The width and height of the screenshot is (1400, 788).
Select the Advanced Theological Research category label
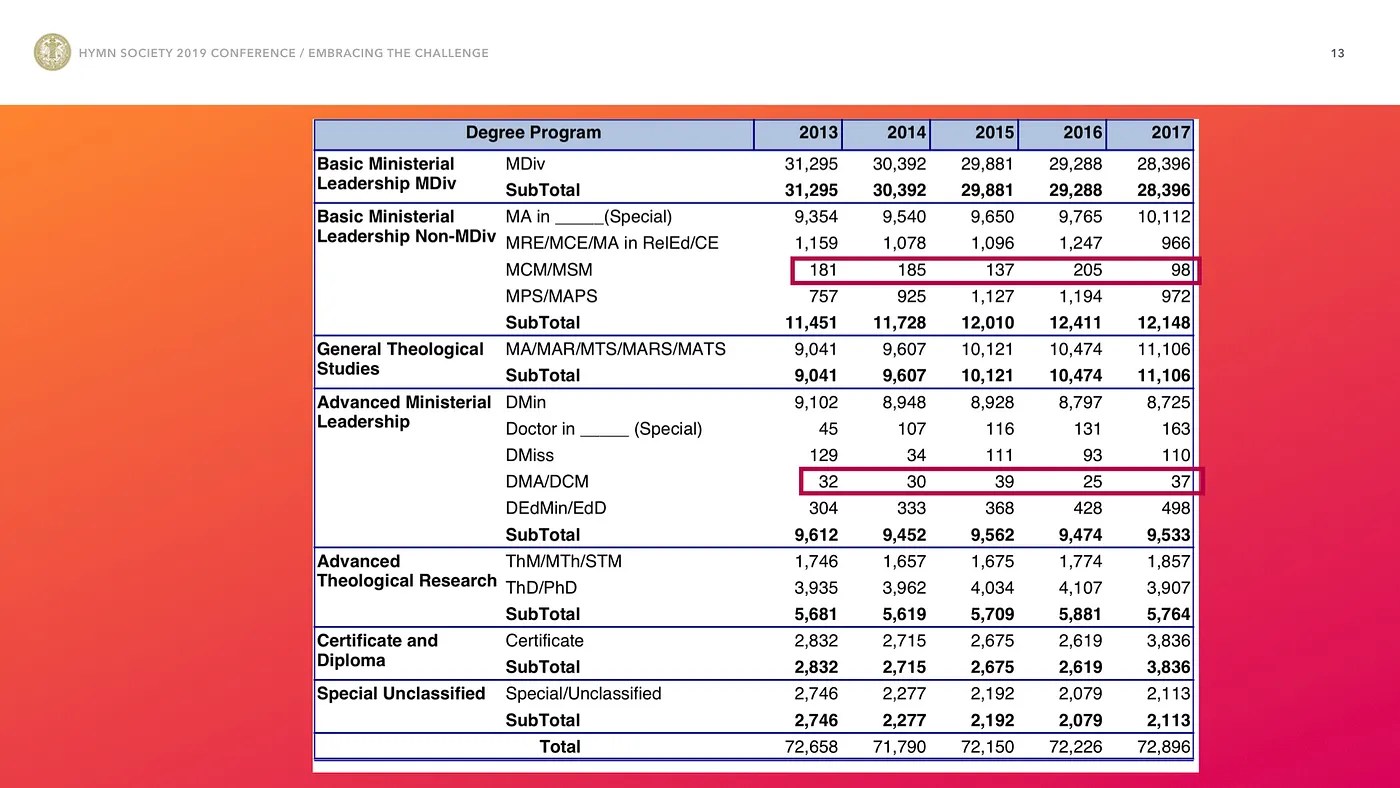coord(406,571)
